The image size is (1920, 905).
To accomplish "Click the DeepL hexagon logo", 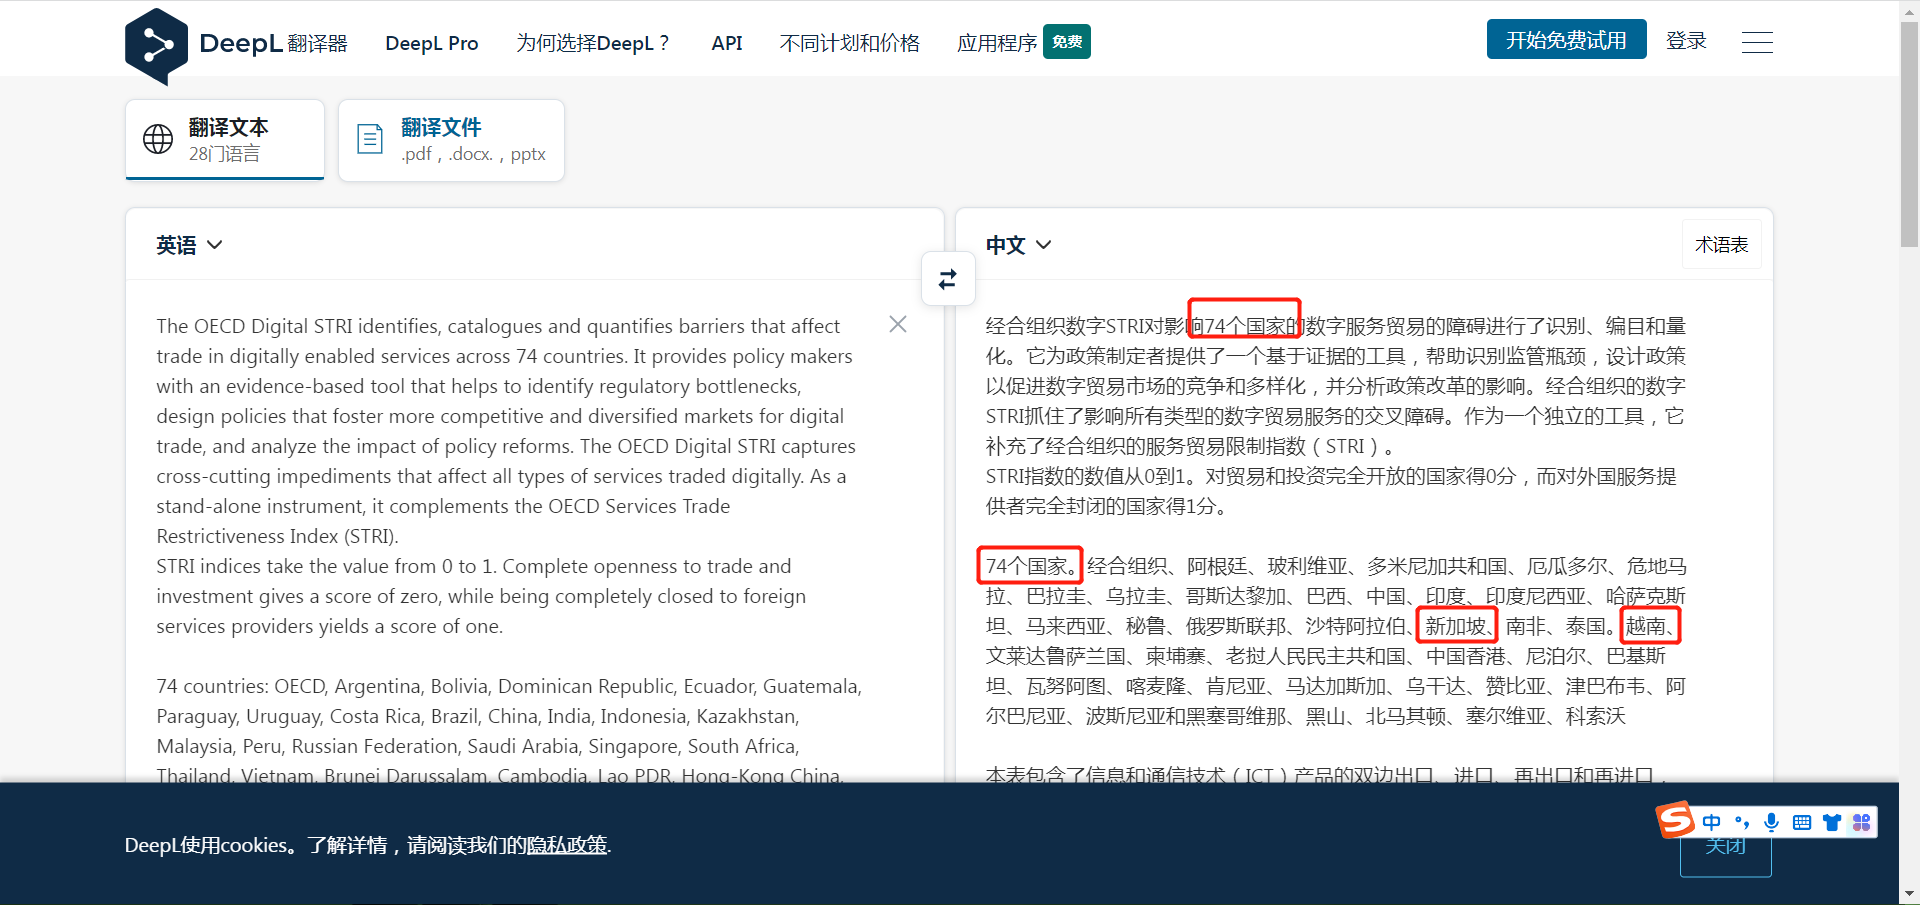I will tap(156, 44).
